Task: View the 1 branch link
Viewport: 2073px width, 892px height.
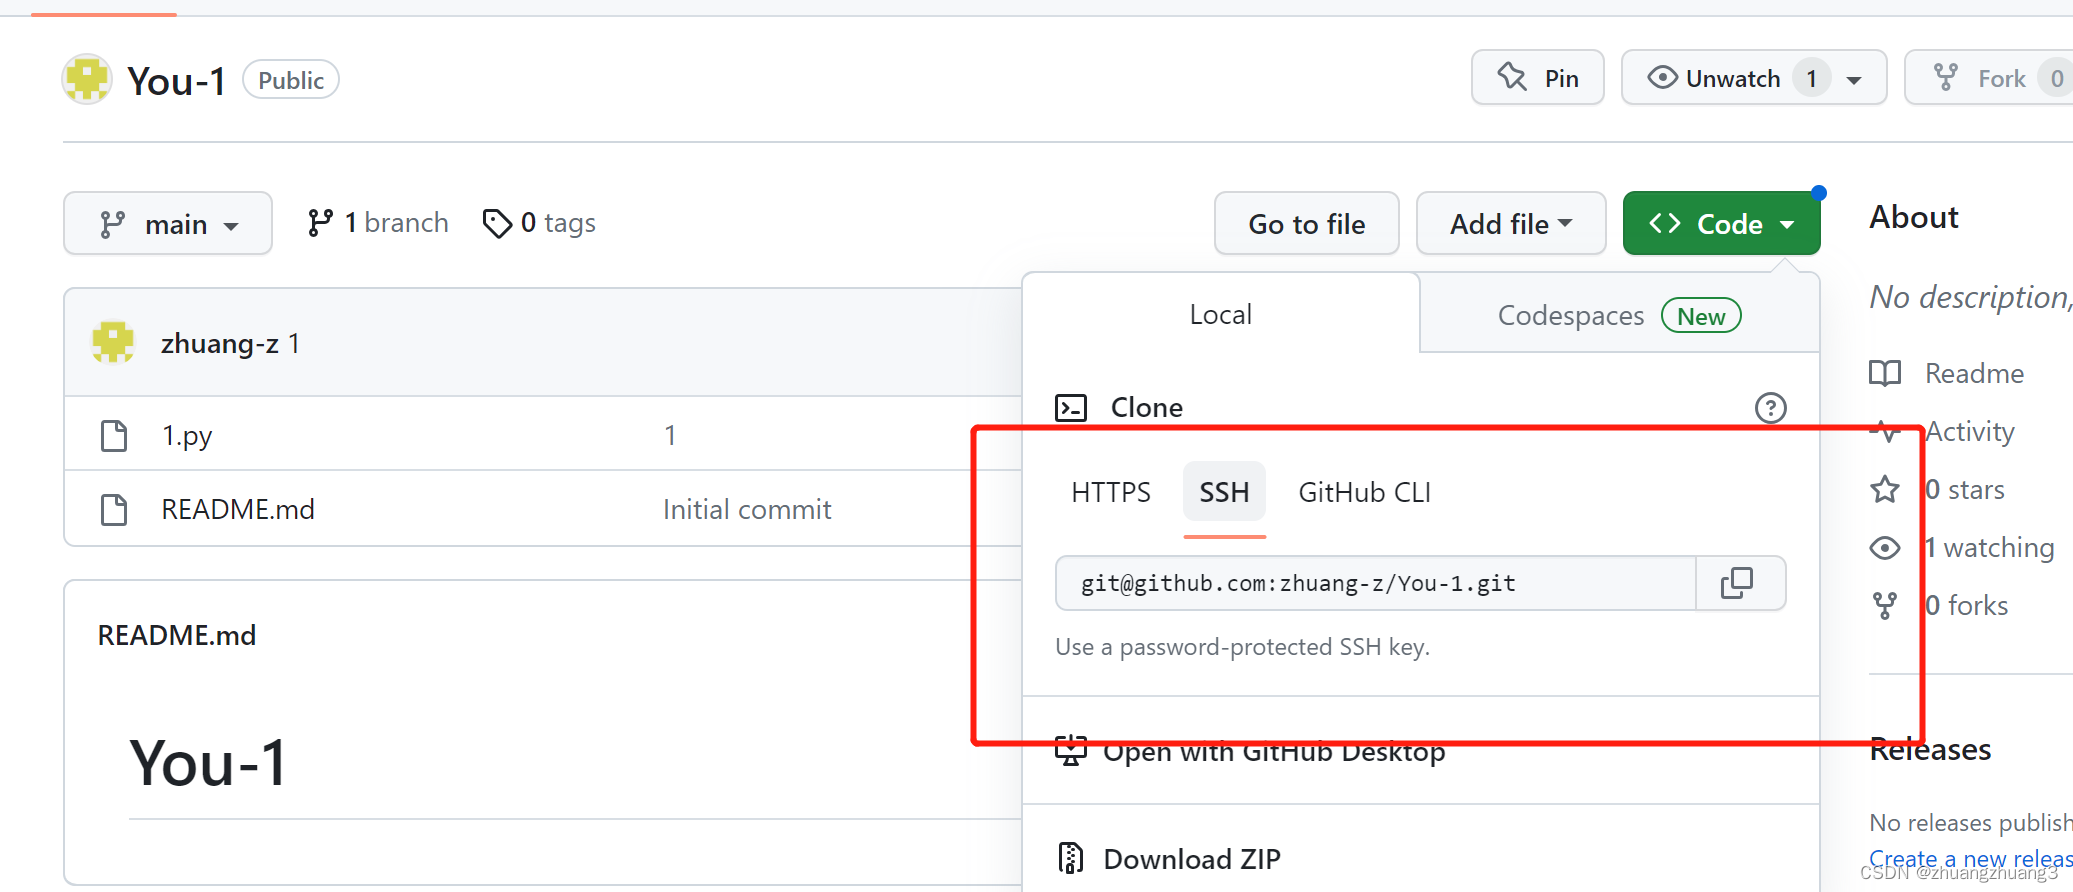Action: pos(378,222)
